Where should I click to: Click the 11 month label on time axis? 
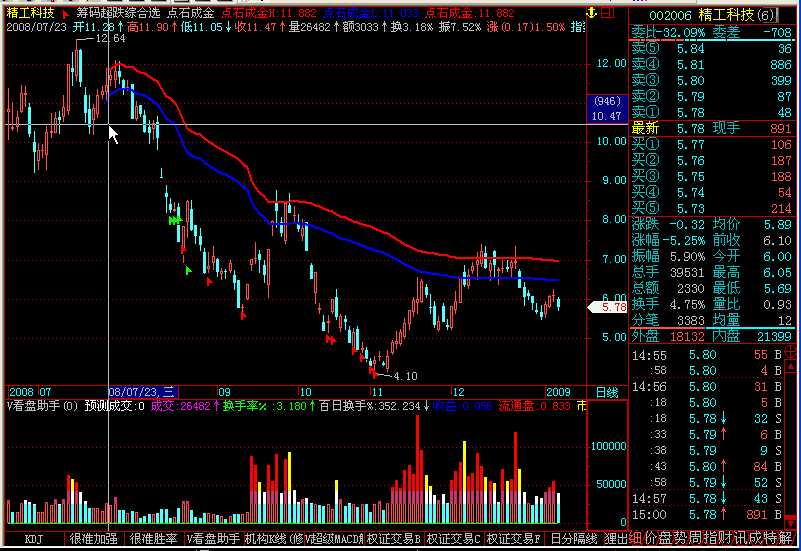377,392
